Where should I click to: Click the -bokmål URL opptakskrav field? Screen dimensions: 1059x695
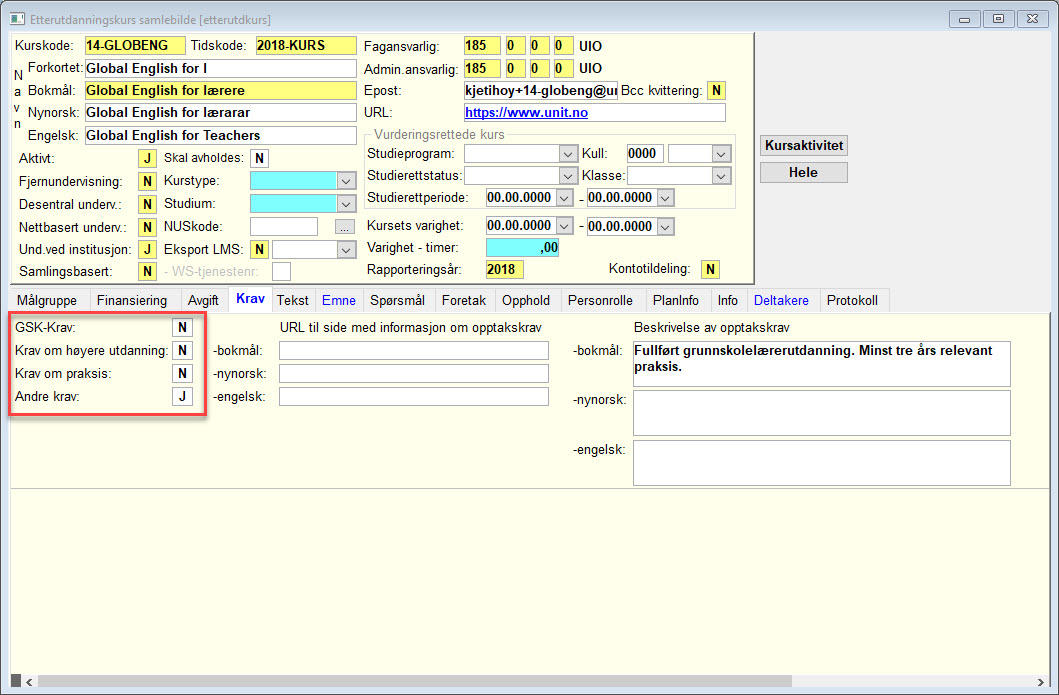click(x=414, y=351)
